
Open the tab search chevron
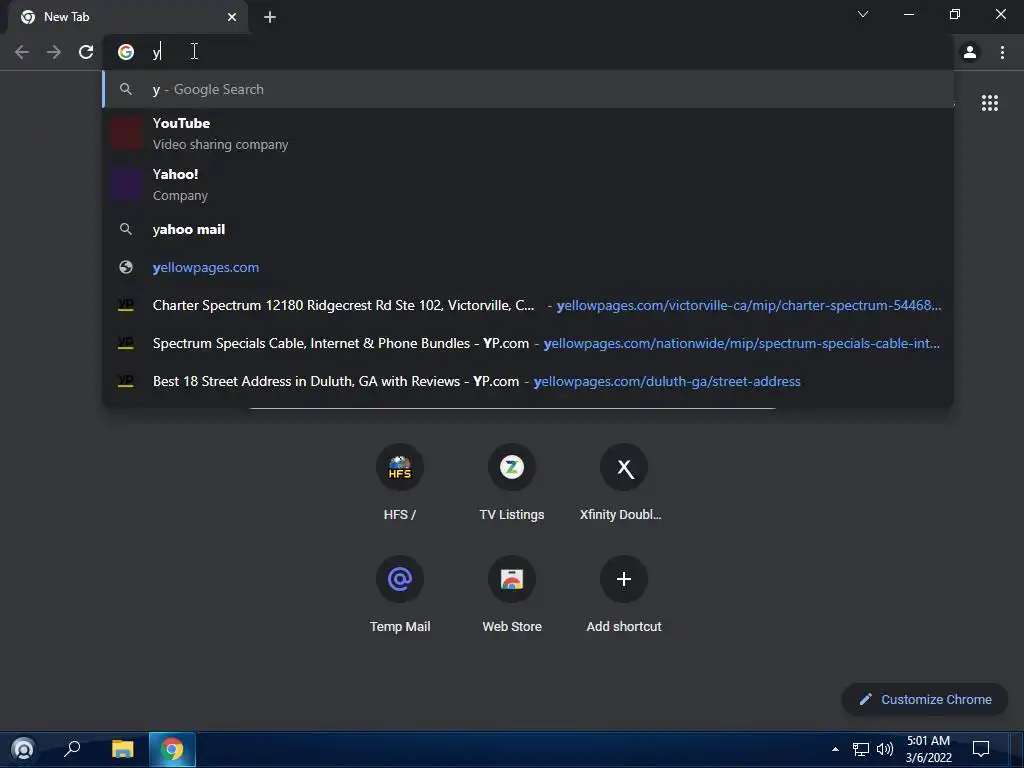click(x=863, y=14)
